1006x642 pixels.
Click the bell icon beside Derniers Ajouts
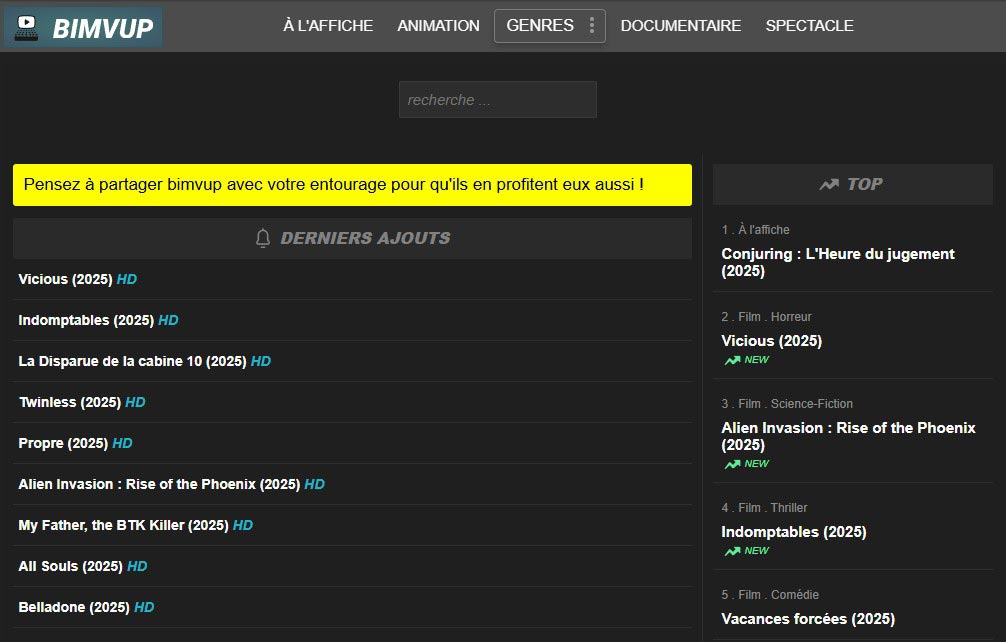coord(263,238)
